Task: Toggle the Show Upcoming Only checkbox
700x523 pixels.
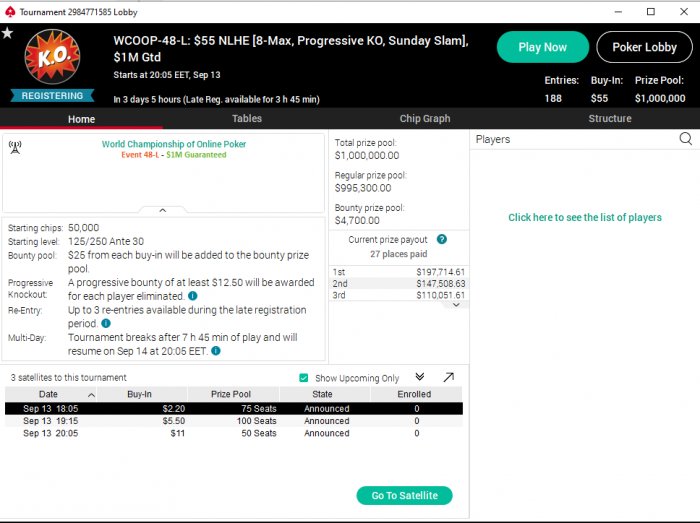Action: [x=304, y=378]
